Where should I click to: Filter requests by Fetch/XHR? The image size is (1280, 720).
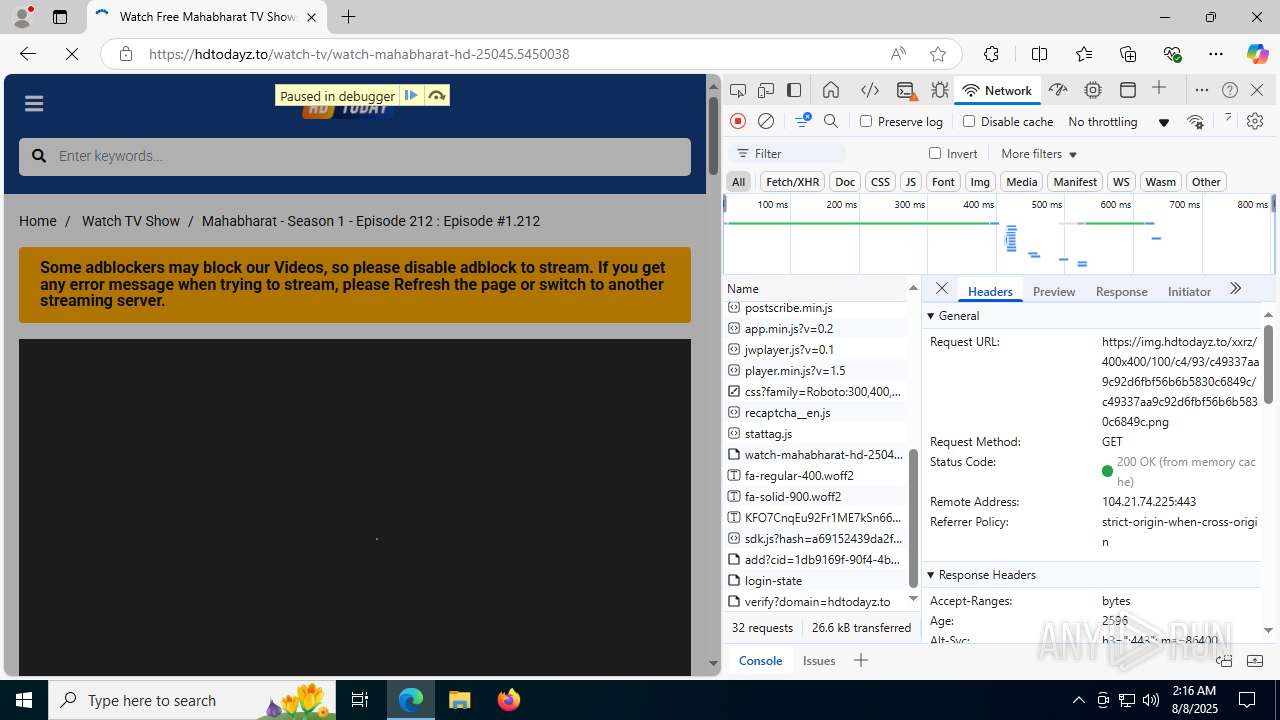[x=792, y=182]
